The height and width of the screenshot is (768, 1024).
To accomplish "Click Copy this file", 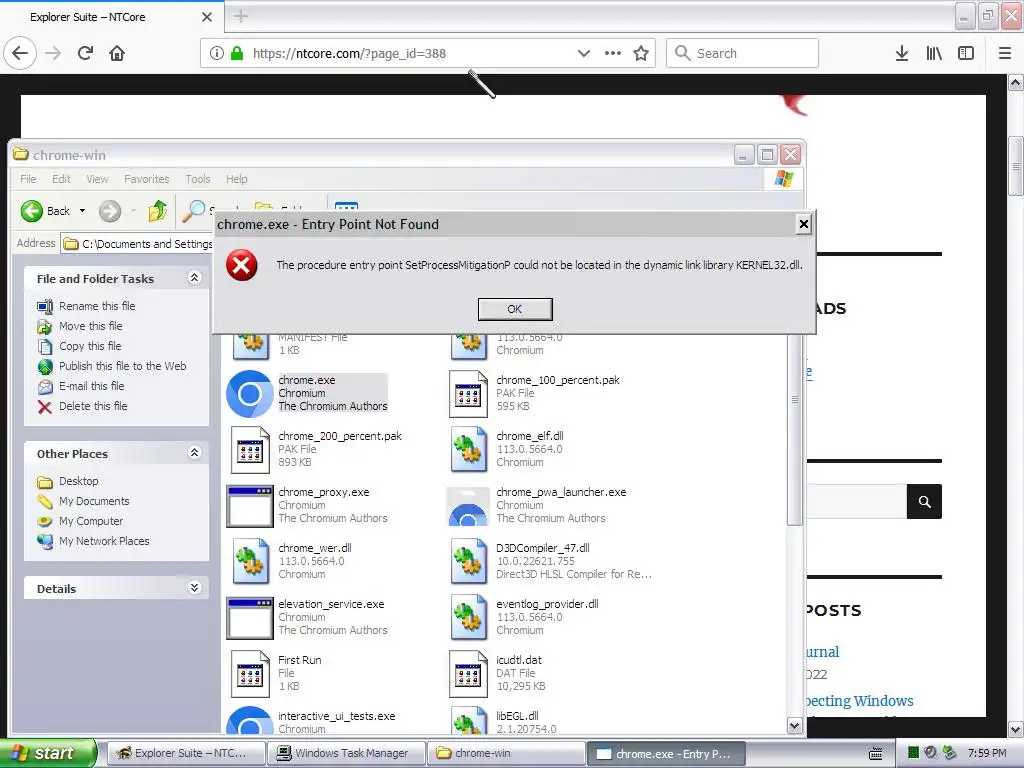I will coord(90,346).
